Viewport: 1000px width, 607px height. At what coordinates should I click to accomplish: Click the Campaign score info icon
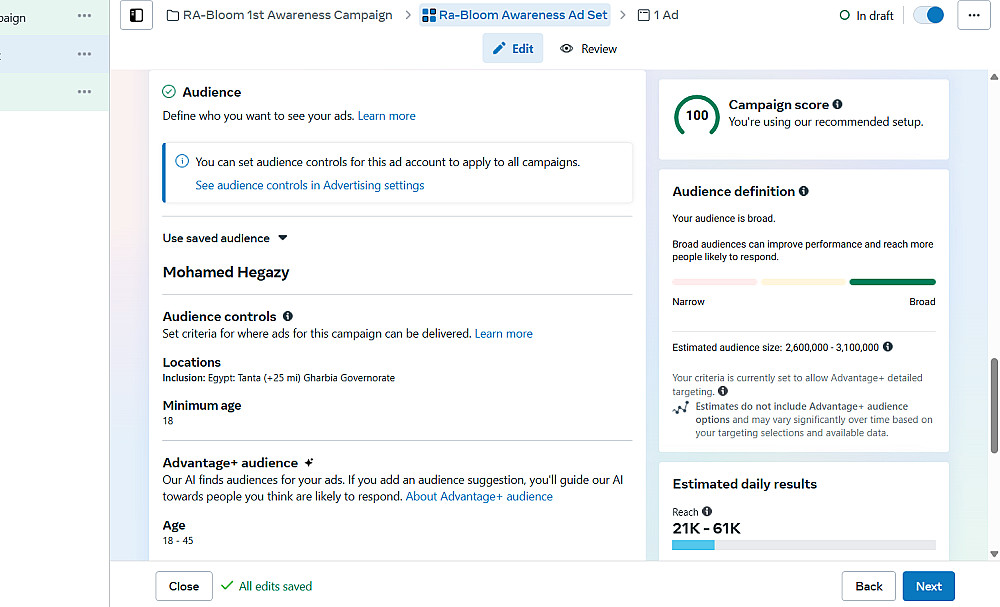pos(837,104)
